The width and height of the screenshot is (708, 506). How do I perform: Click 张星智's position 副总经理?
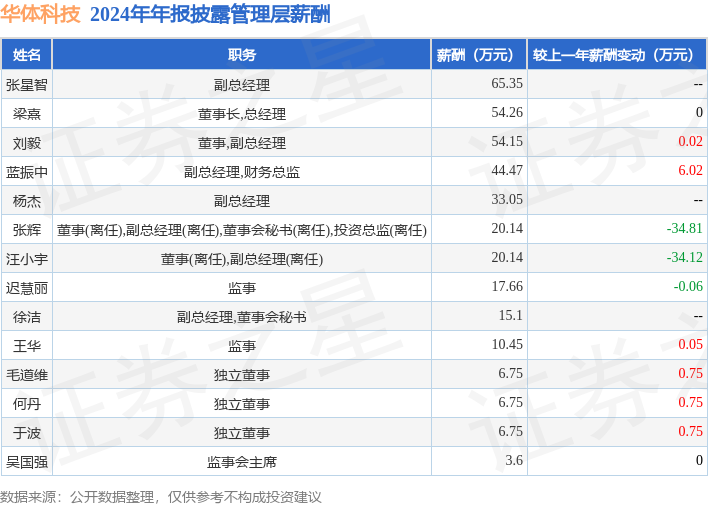[x=242, y=84]
